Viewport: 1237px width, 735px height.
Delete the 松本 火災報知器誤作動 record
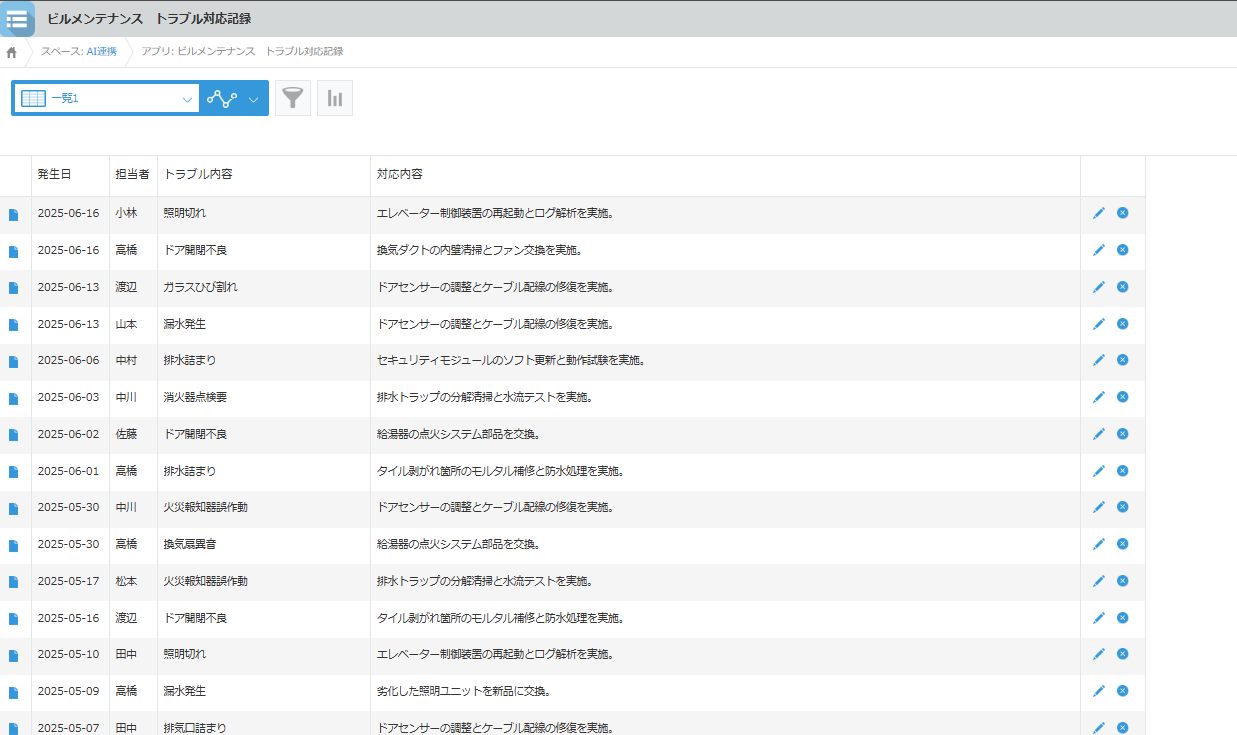(x=1122, y=581)
